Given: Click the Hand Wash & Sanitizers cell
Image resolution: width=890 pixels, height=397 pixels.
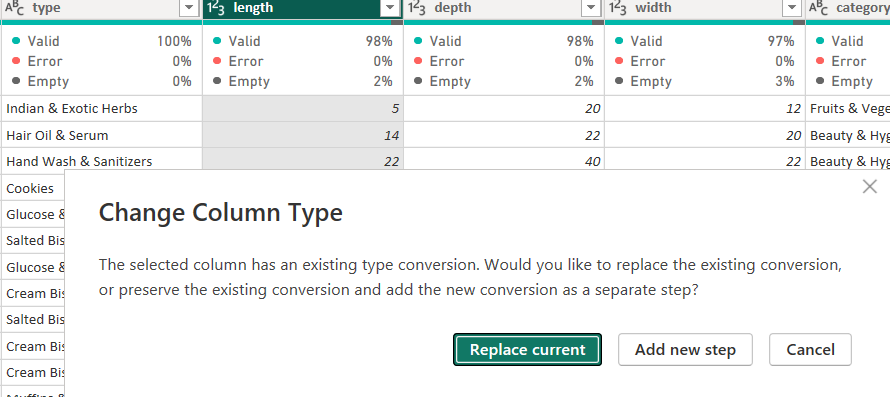Looking at the screenshot, I should 101,161.
